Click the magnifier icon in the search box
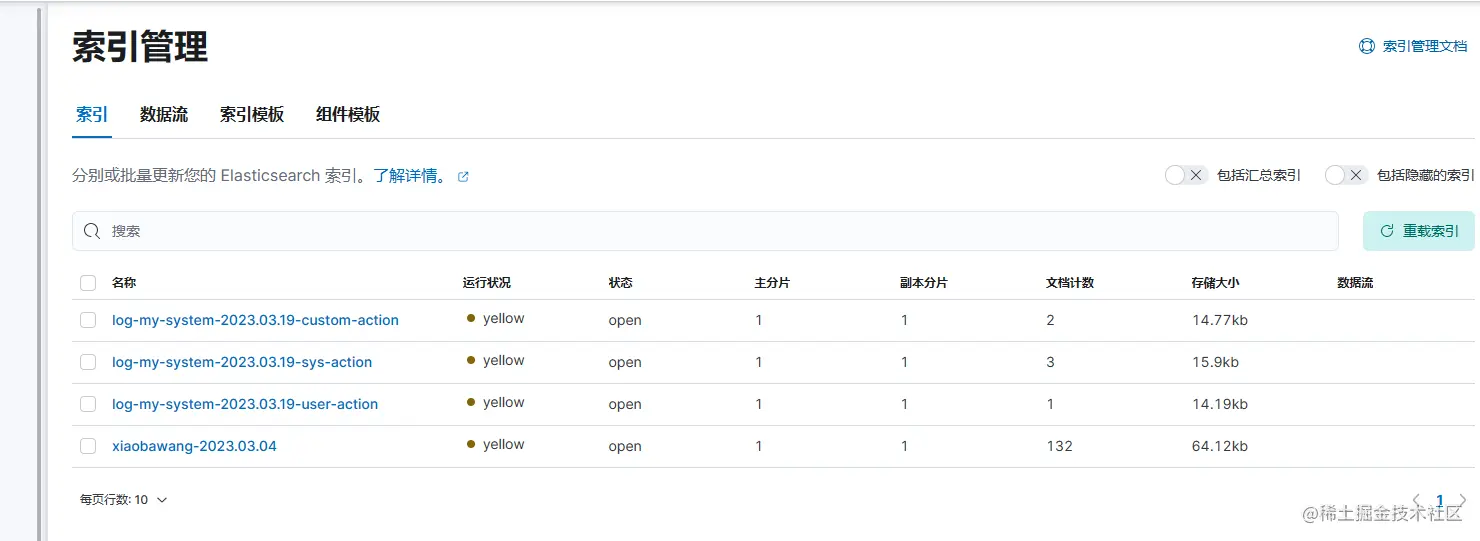 [x=92, y=231]
